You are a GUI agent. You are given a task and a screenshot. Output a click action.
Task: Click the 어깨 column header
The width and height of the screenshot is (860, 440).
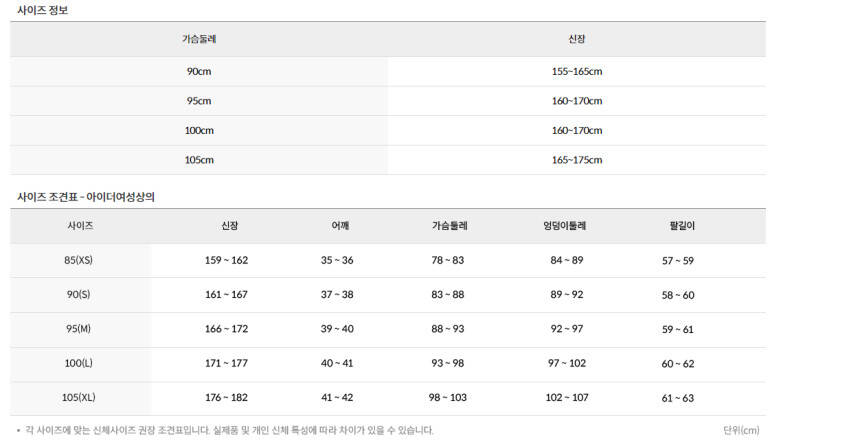[340, 225]
